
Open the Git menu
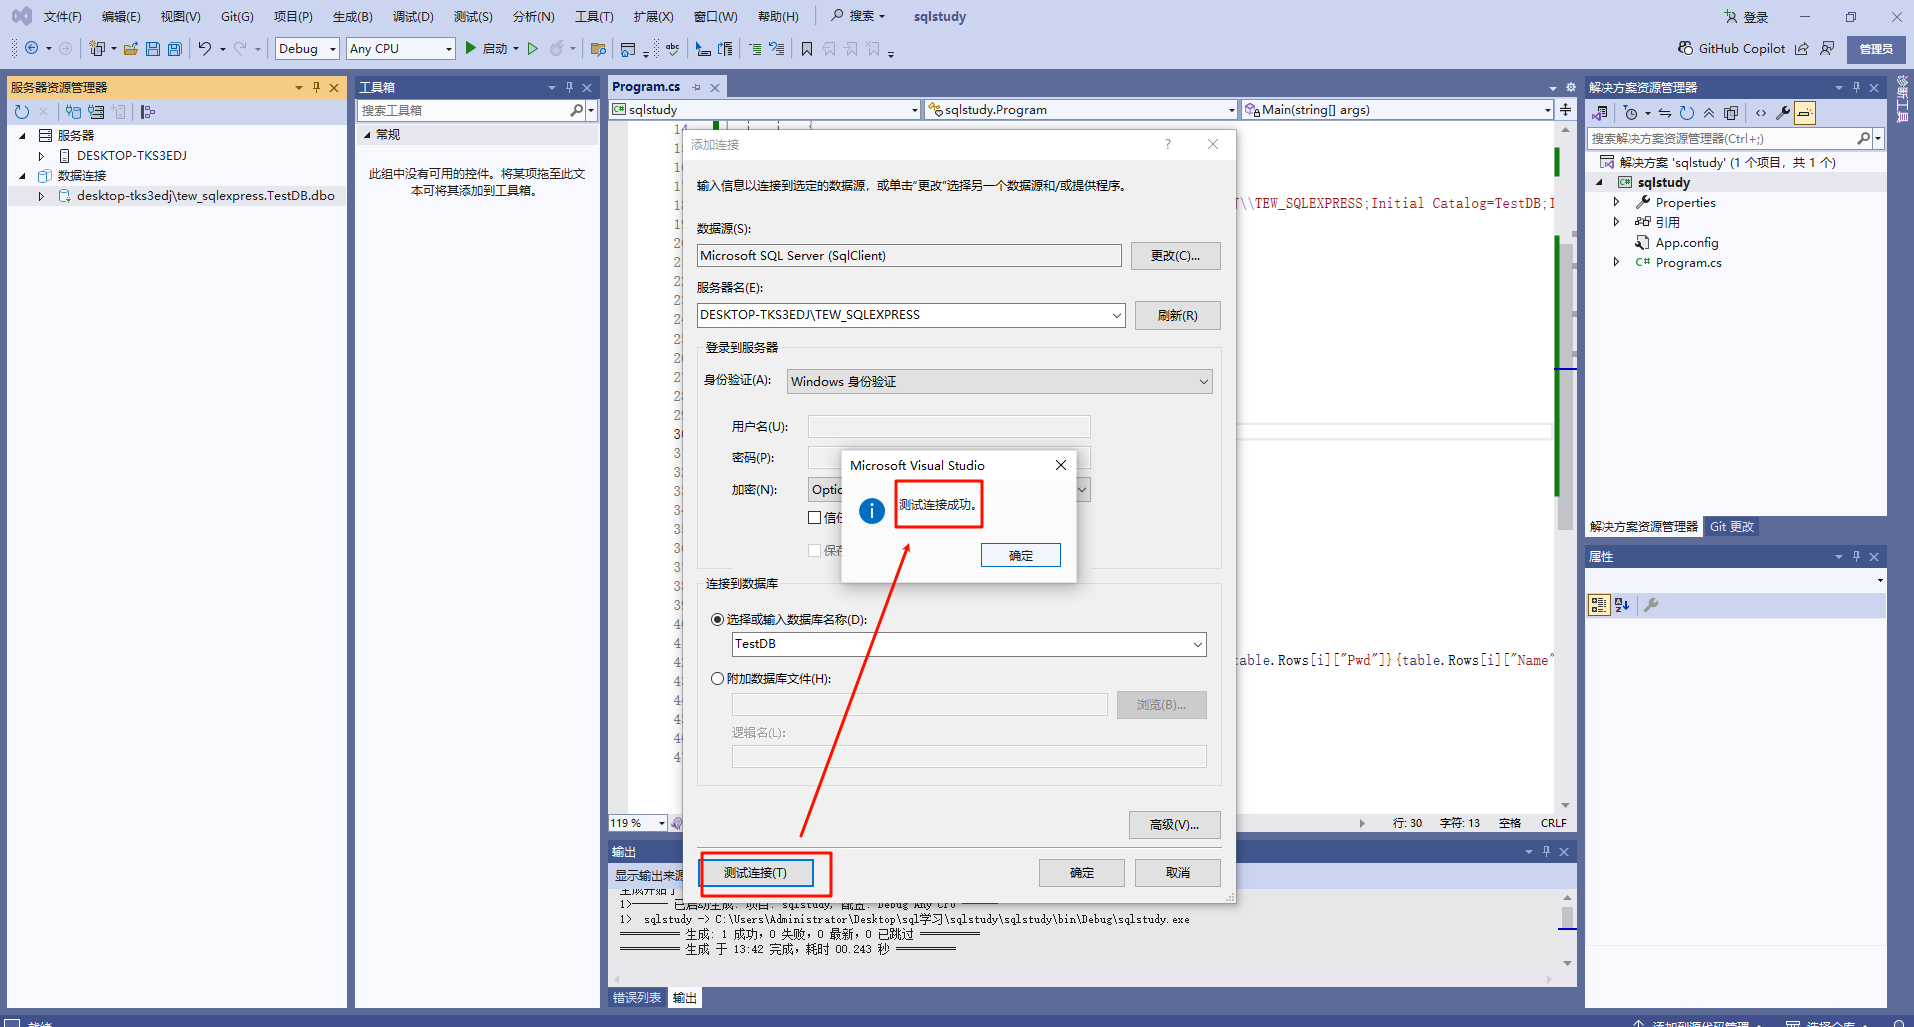point(237,16)
